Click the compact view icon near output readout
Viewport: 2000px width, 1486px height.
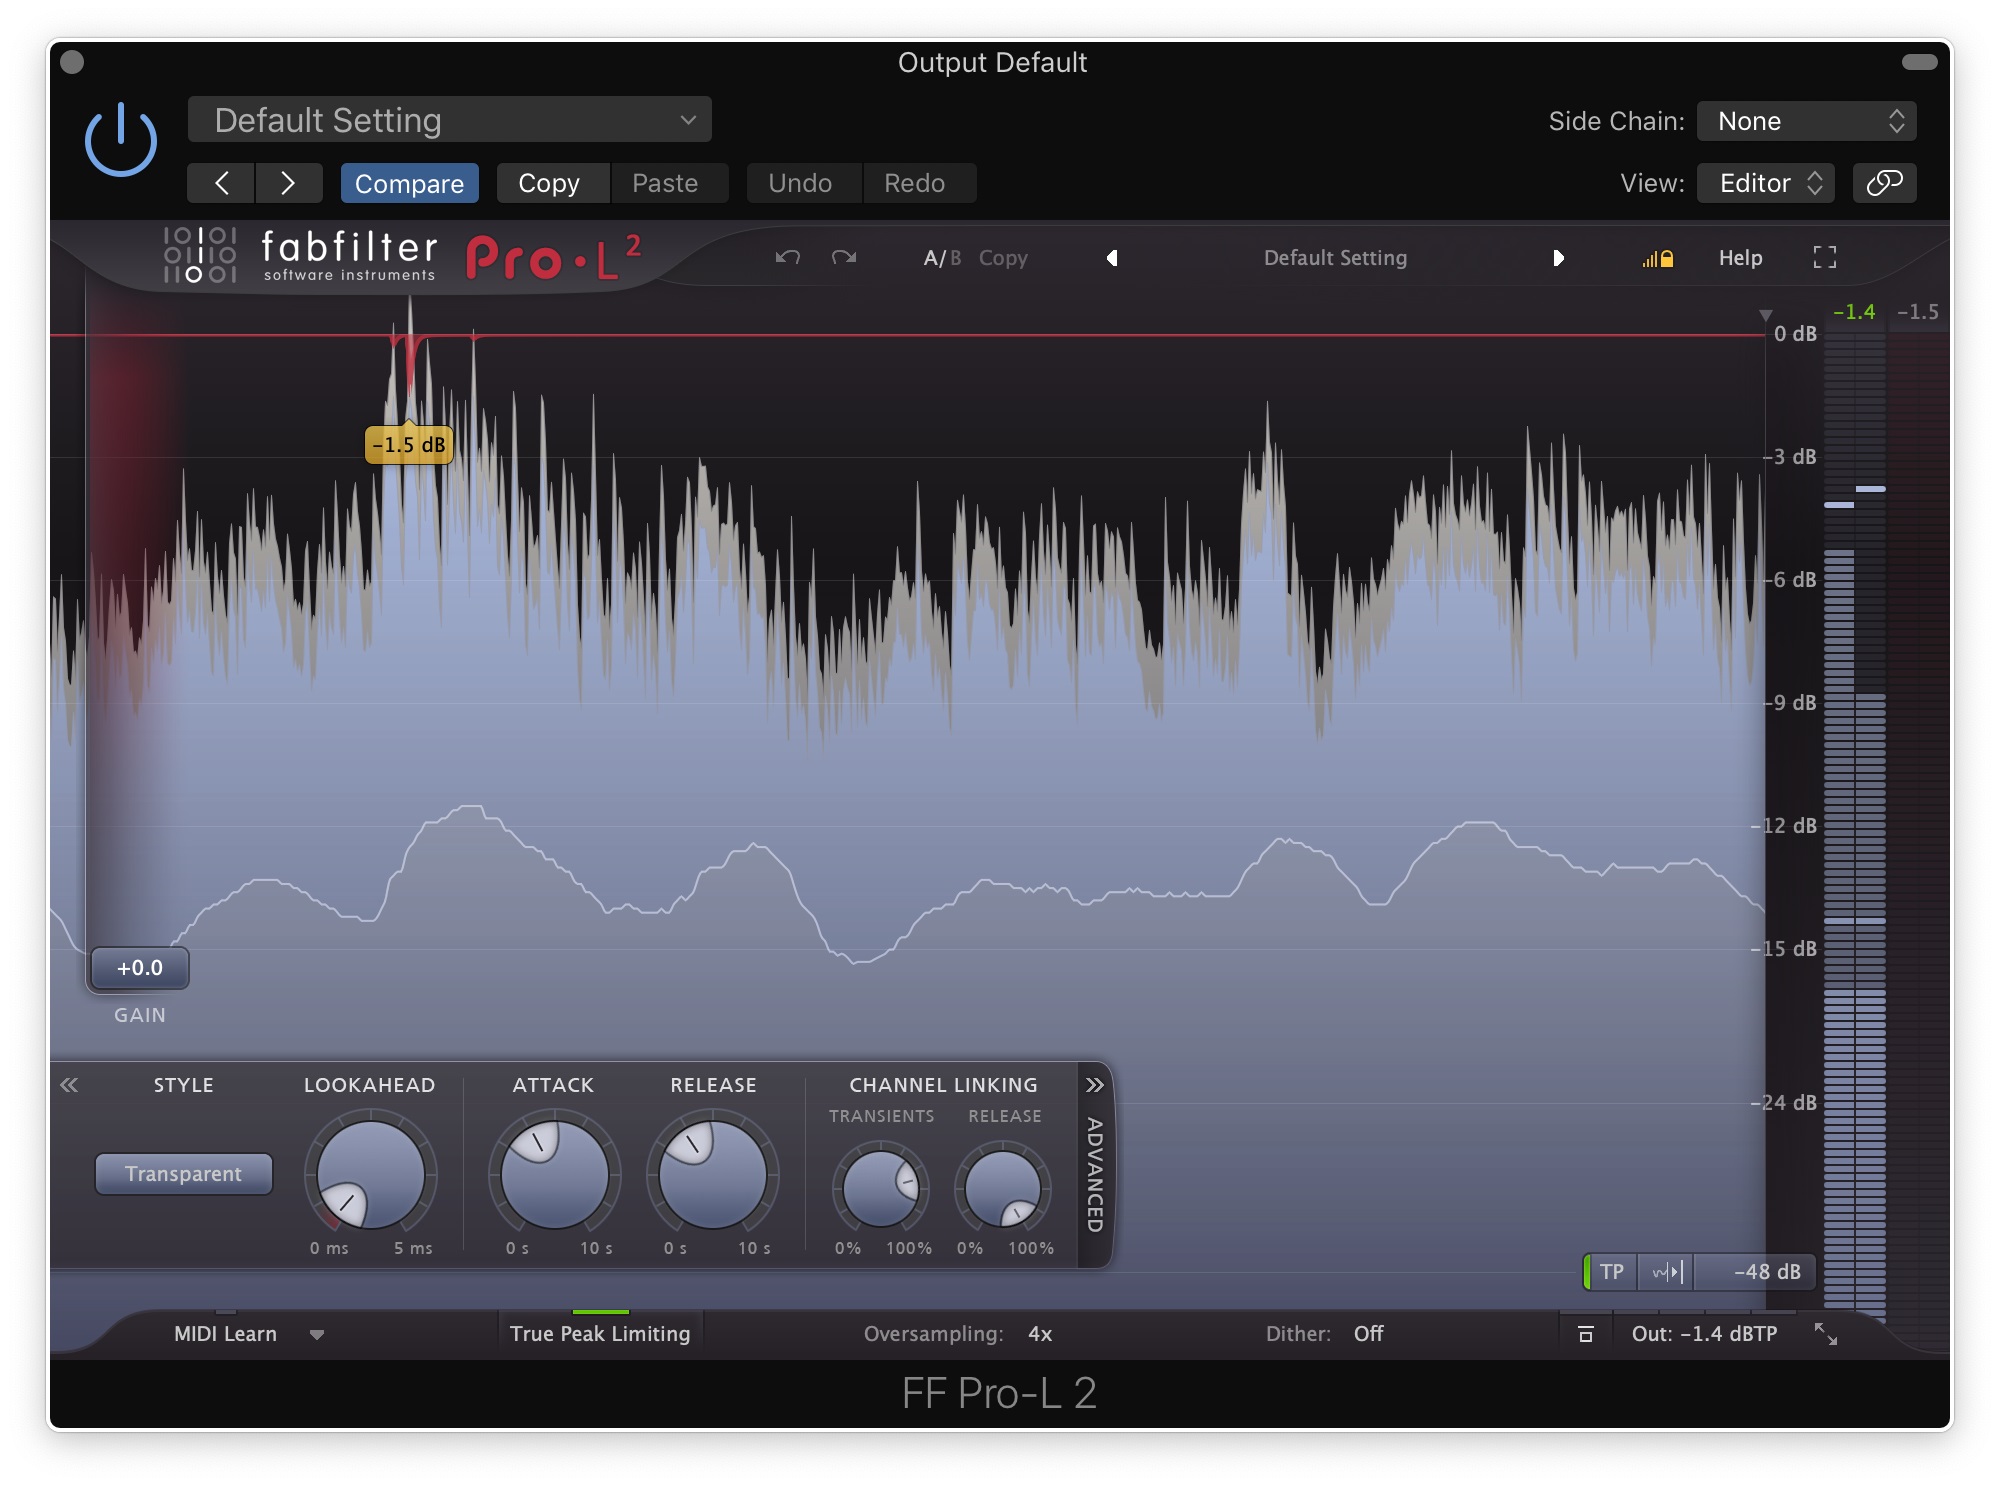1585,1334
